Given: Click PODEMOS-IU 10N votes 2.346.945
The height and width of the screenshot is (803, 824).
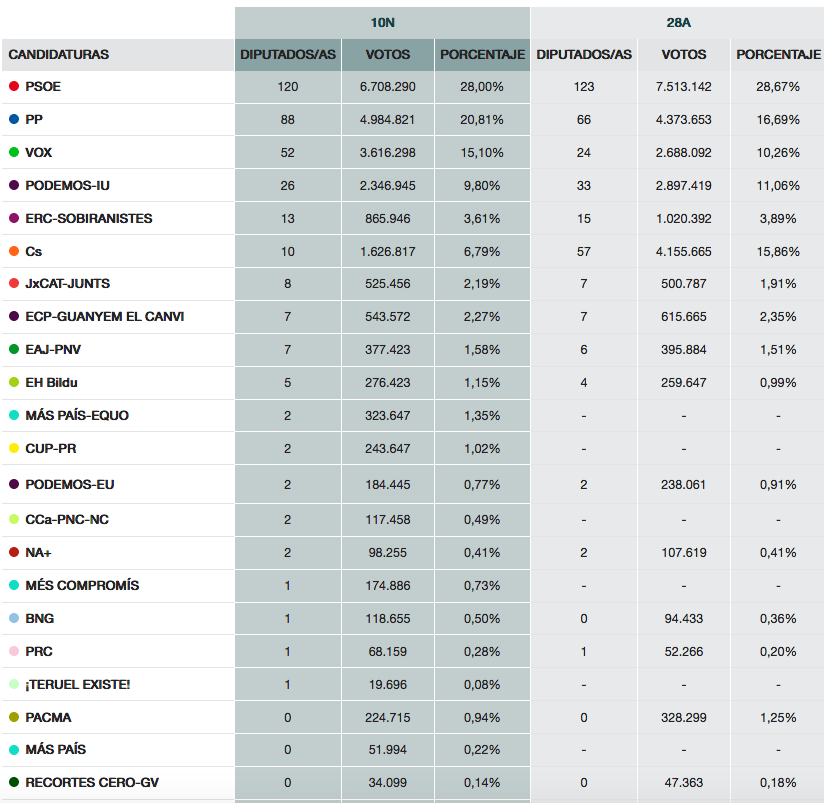Looking at the screenshot, I should 388,186.
